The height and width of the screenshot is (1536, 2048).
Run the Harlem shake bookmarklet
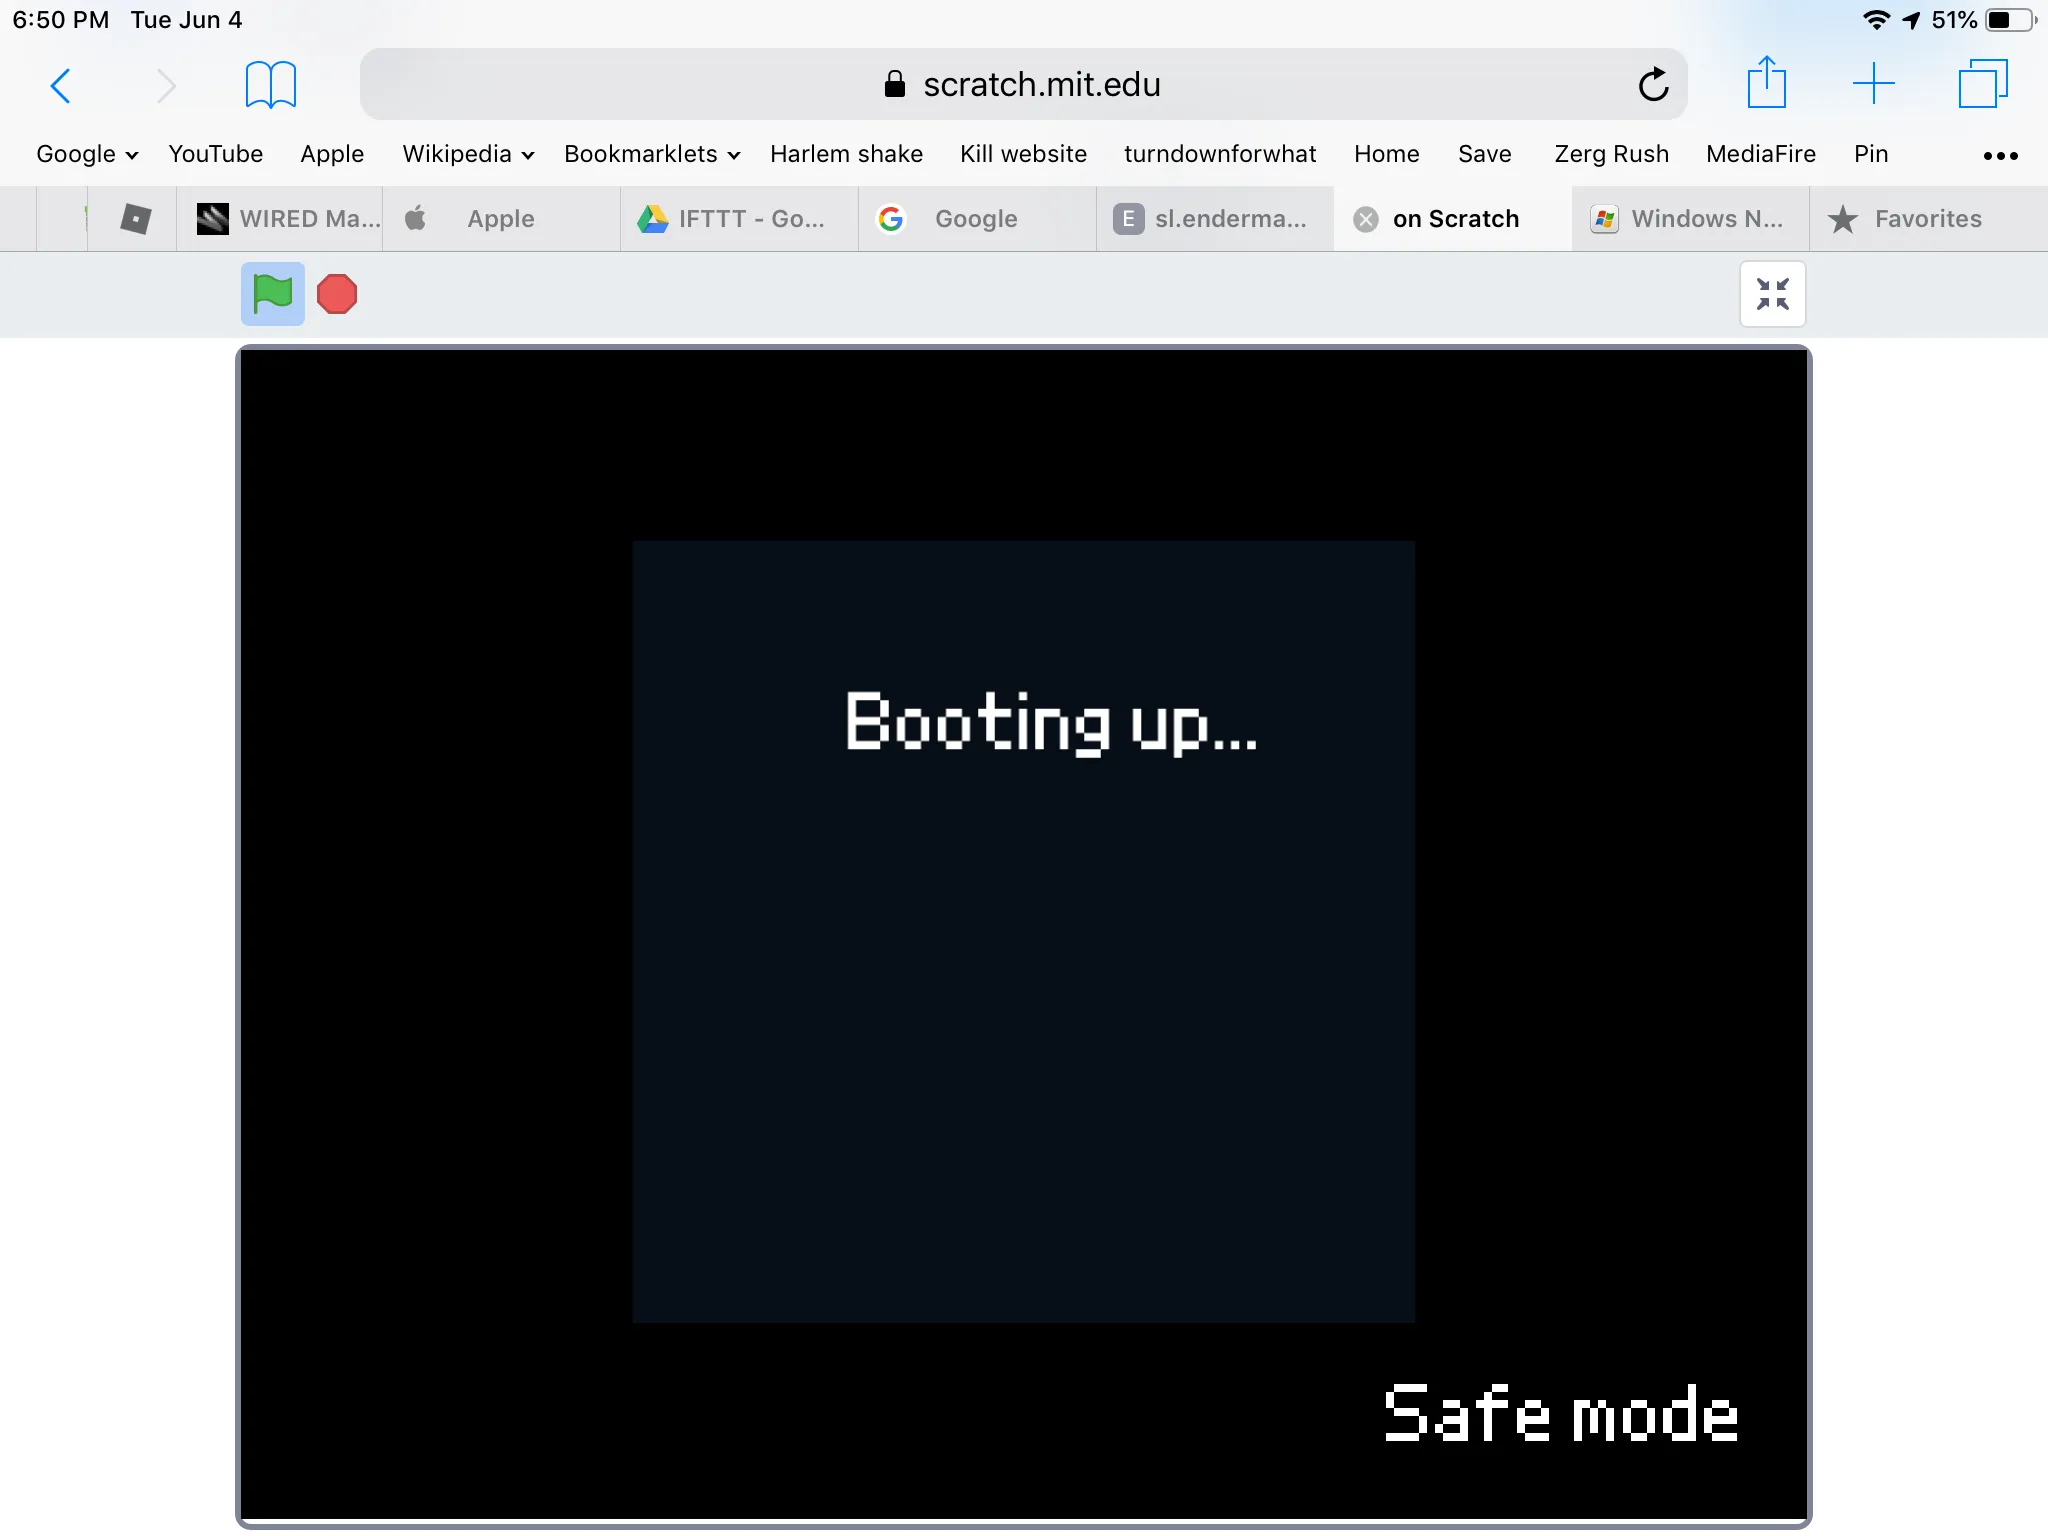846,154
